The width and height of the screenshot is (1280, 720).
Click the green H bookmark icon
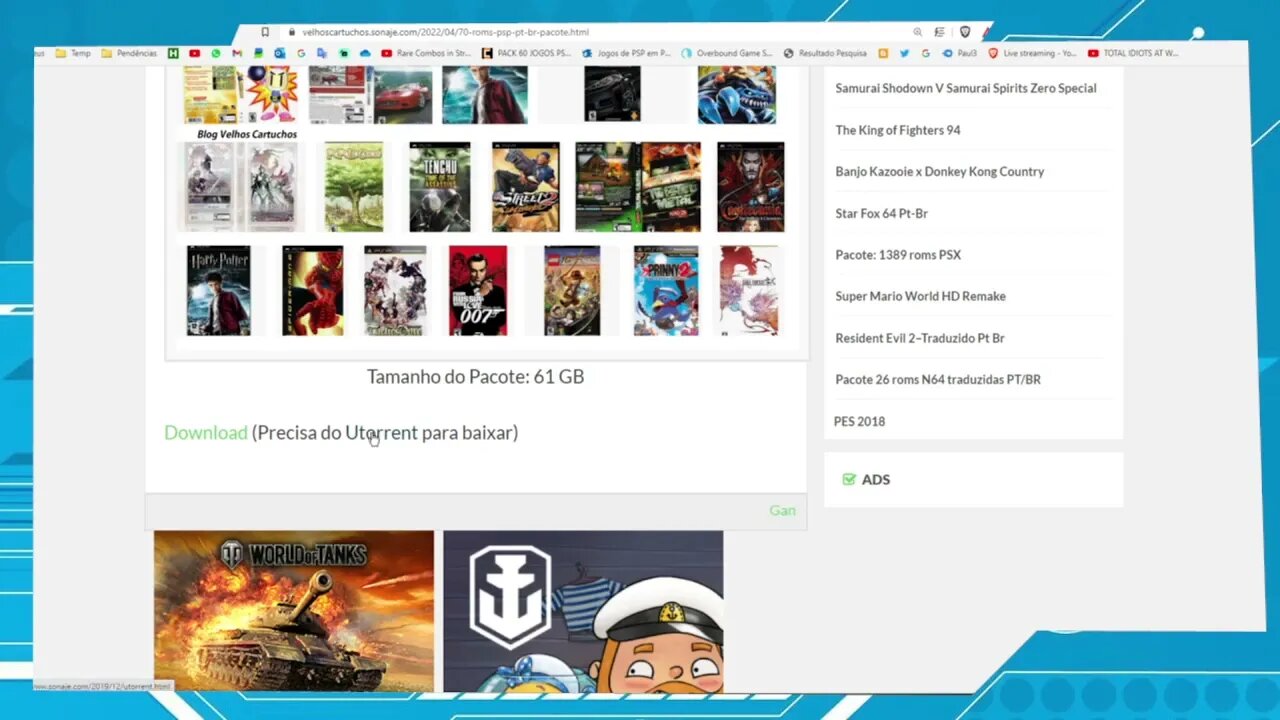pos(173,53)
